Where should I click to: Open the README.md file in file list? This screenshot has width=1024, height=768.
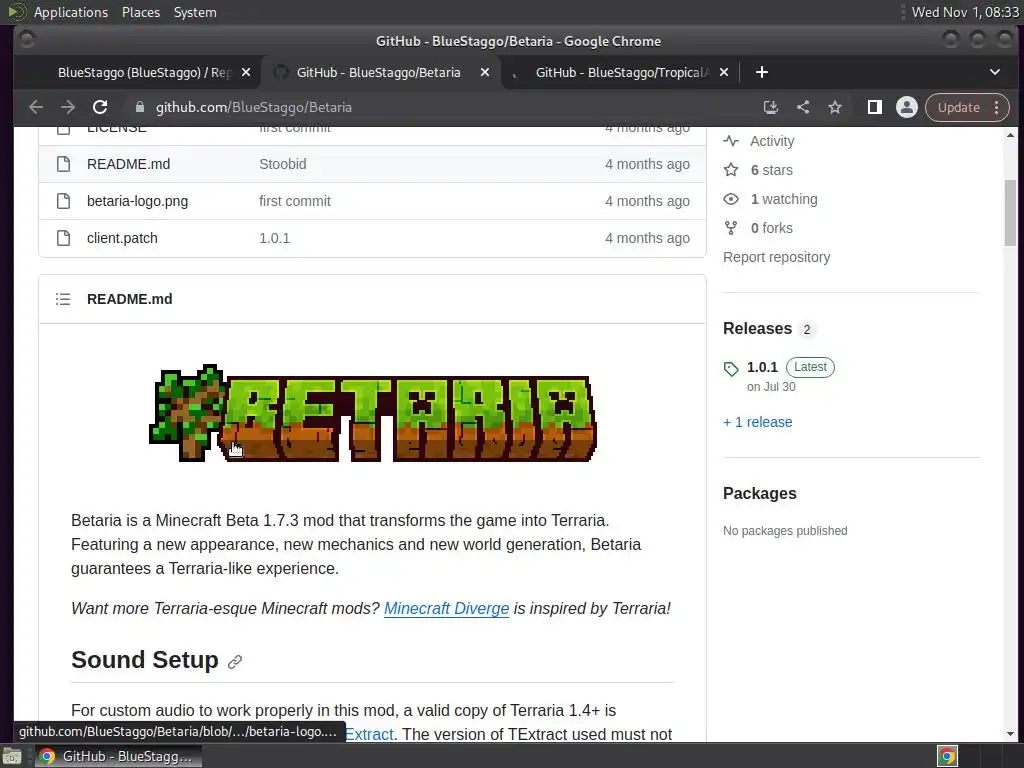(x=128, y=164)
